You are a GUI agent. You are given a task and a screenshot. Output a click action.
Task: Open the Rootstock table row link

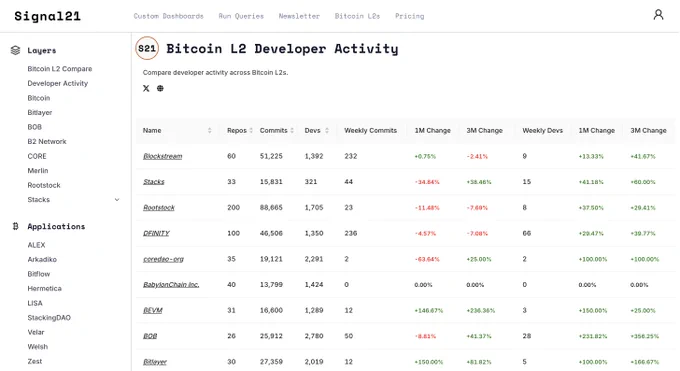coord(159,207)
